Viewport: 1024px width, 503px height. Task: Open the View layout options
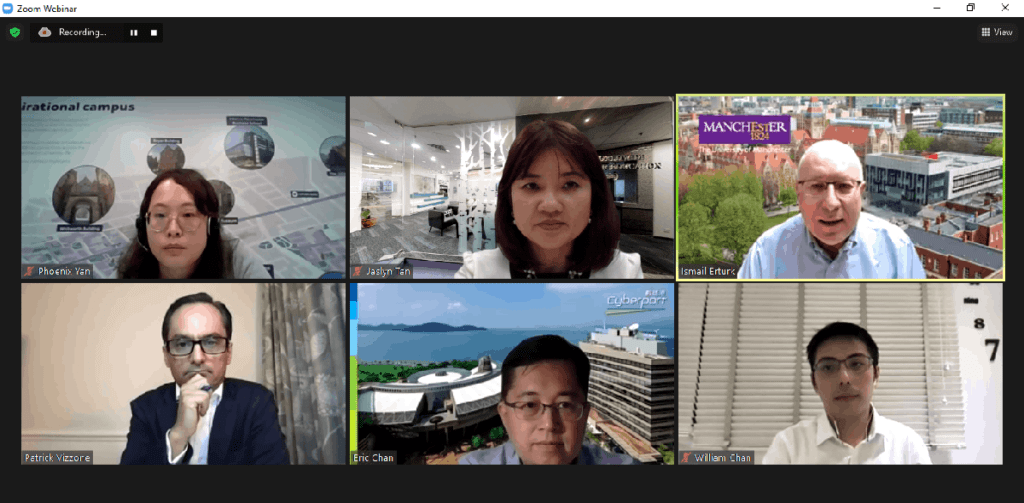point(997,32)
